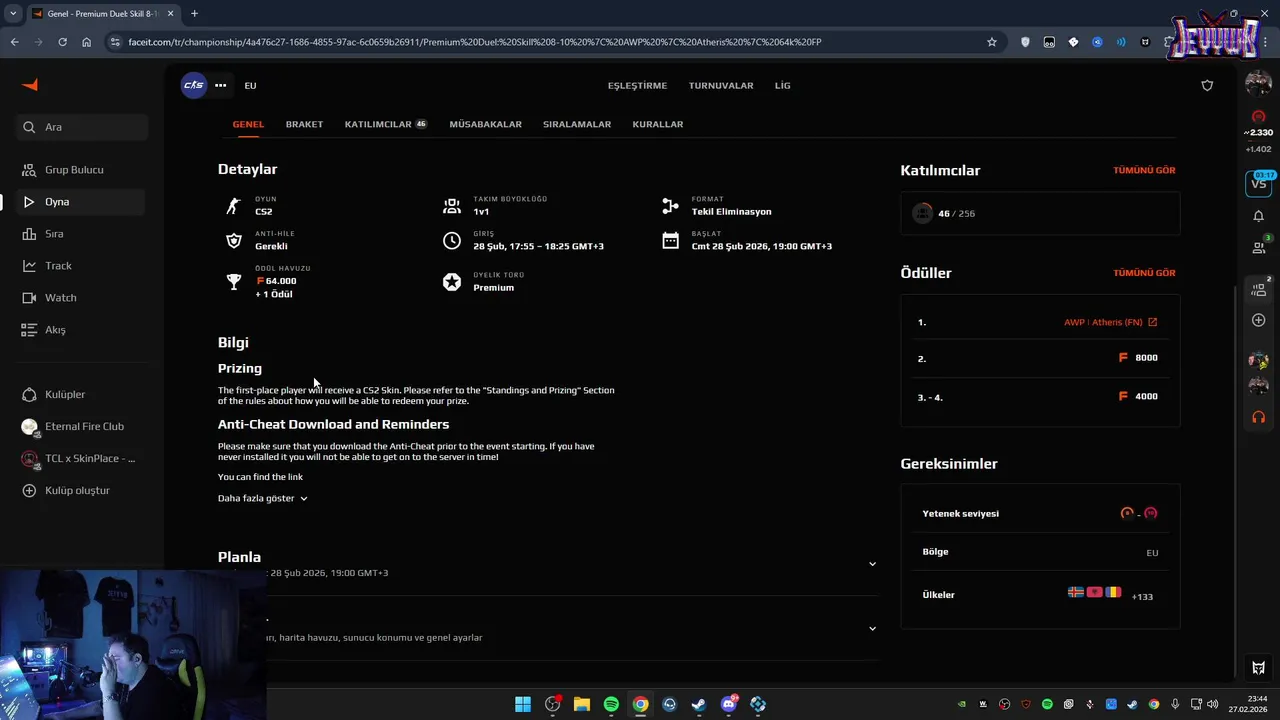Open the notifications bell
This screenshot has width=1280, height=720.
[x=1258, y=216]
